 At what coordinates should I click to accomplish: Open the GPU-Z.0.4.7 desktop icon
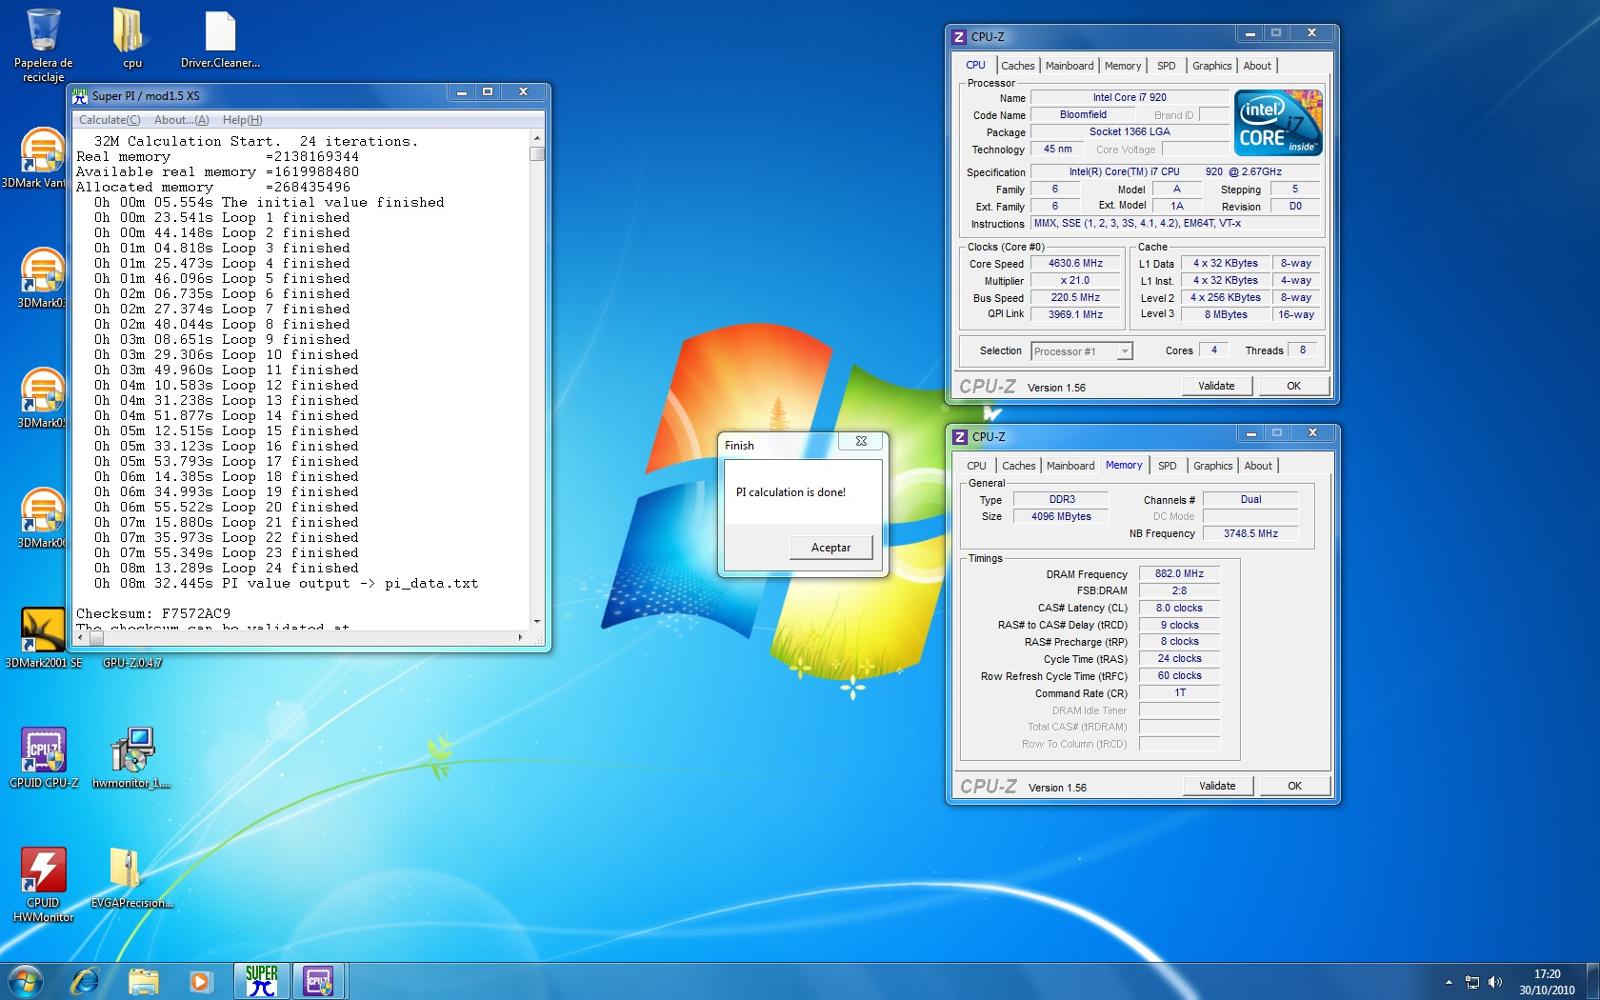pos(132,662)
